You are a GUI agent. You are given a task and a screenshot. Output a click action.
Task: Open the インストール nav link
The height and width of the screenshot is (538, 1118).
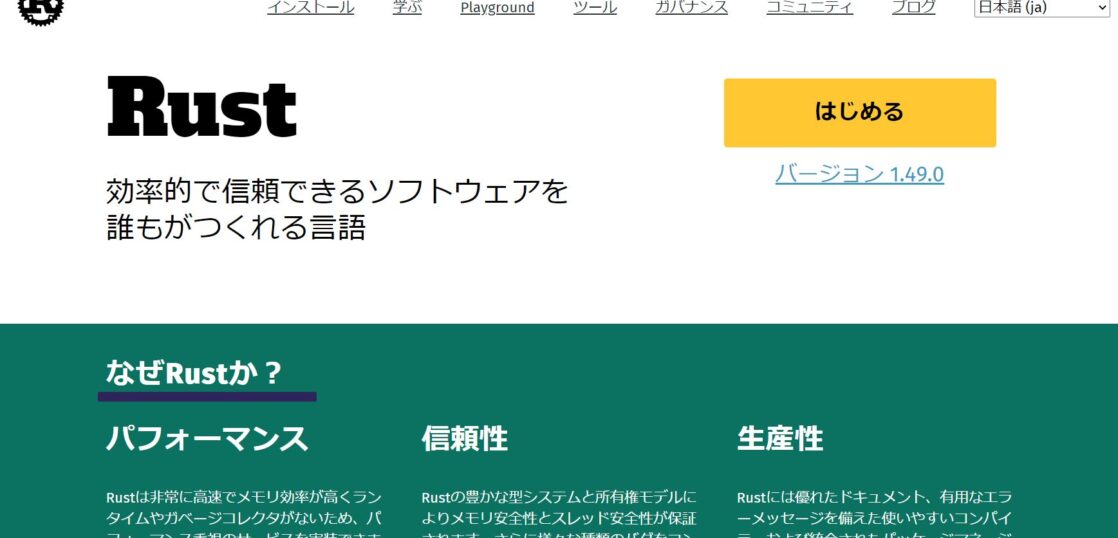coord(310,7)
